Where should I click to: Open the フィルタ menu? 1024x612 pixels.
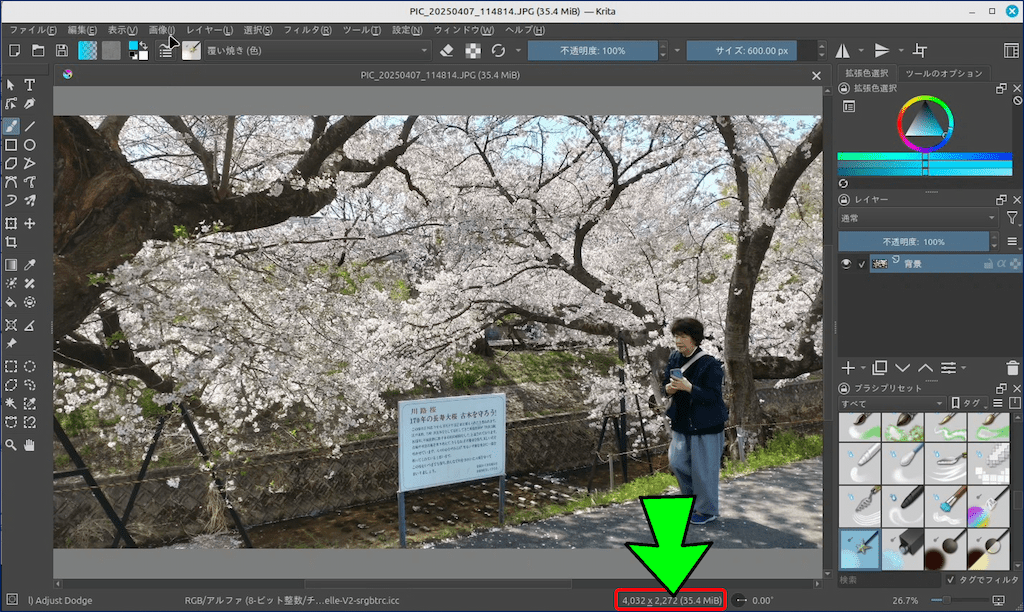pyautogui.click(x=308, y=30)
